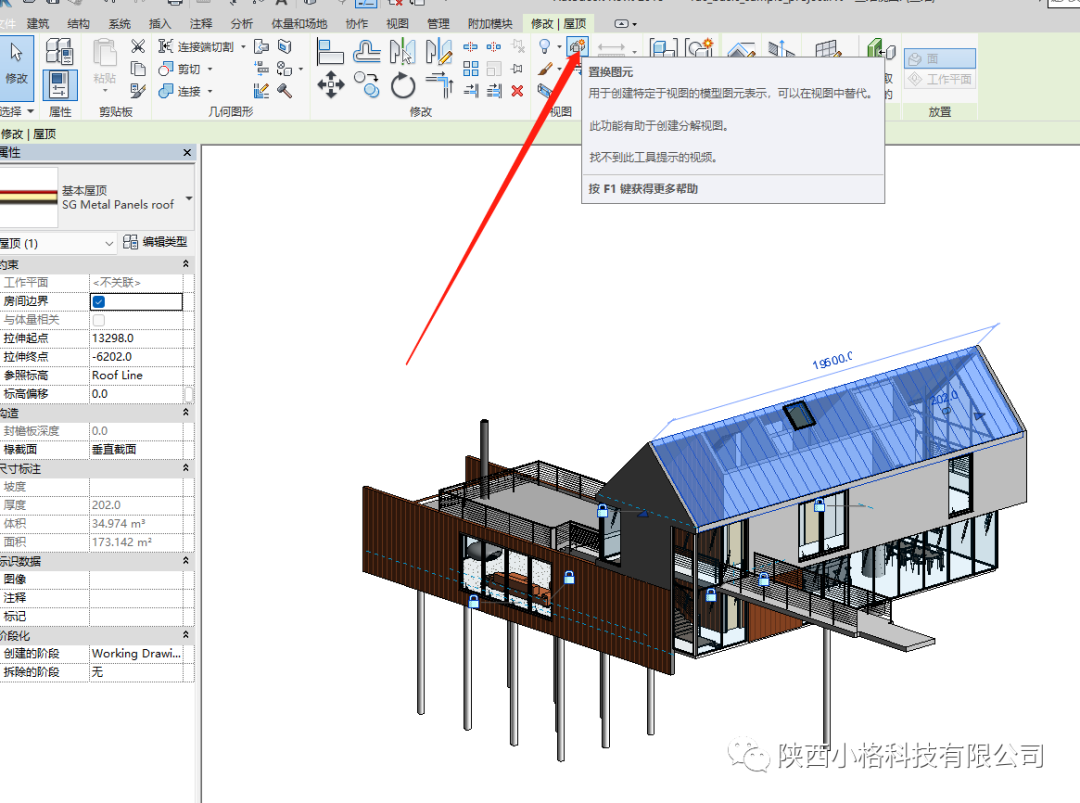Click the 19500.0 dimension on the roof
Screen dimensions: 1080x803
832,360
